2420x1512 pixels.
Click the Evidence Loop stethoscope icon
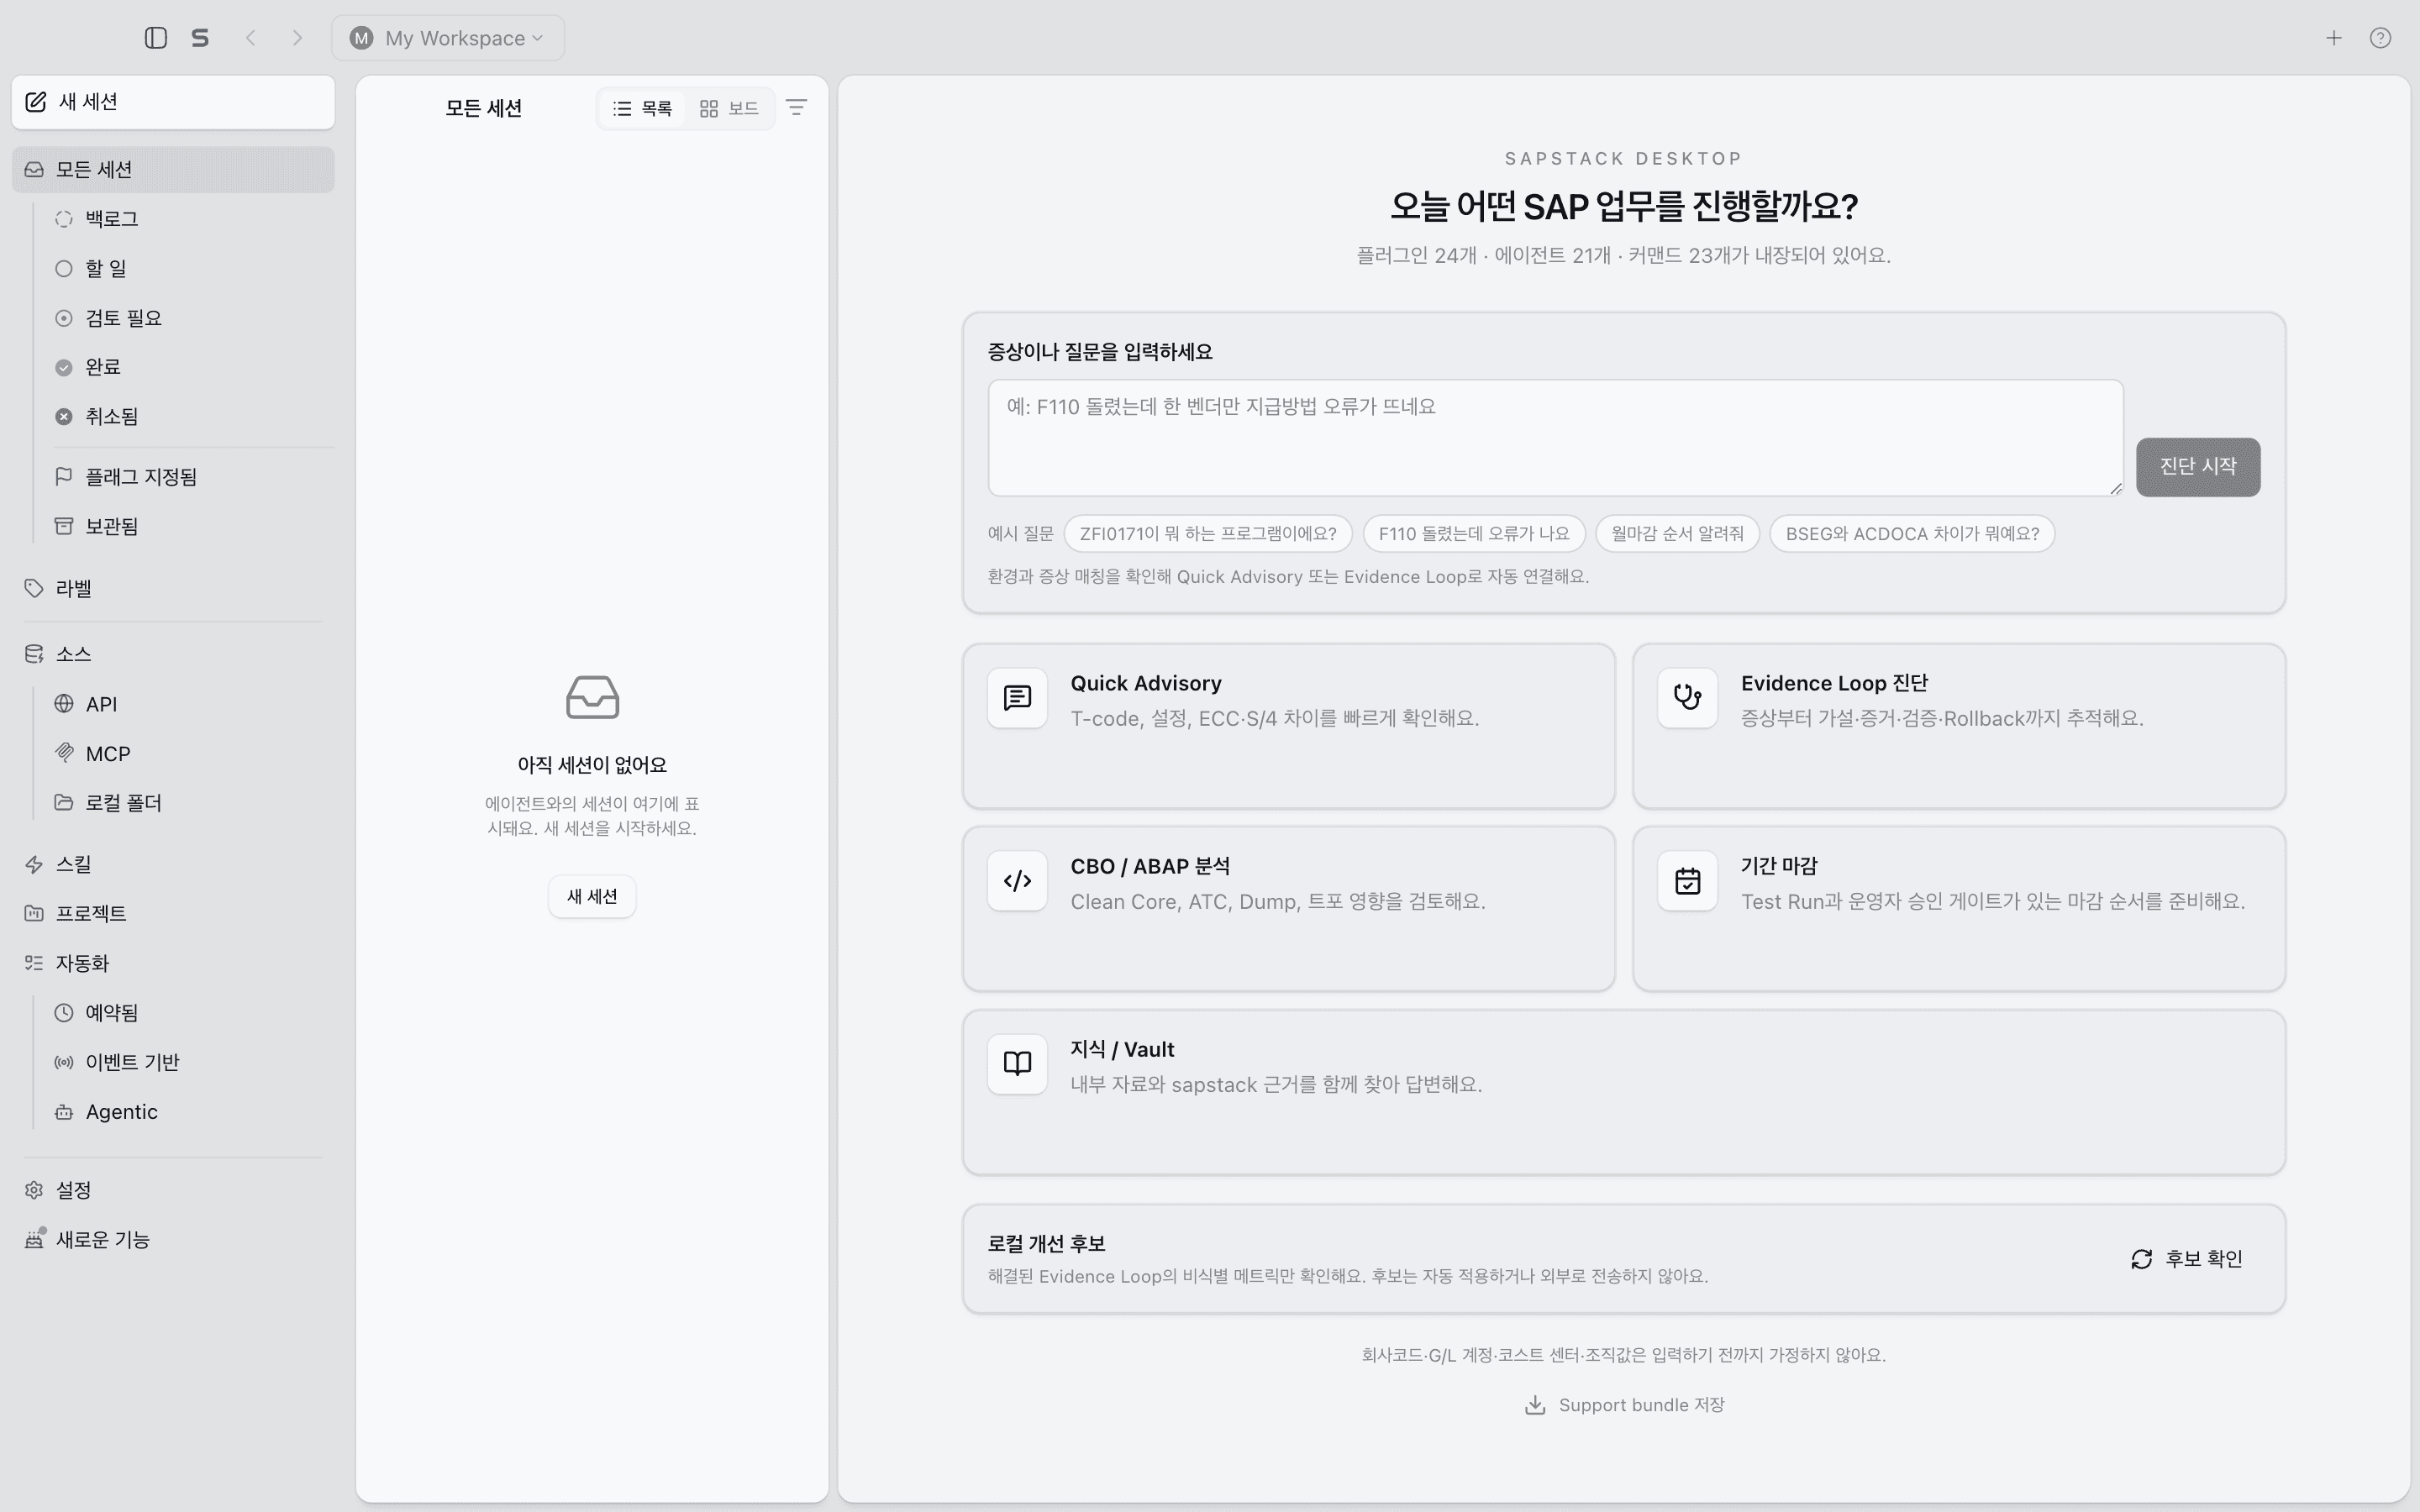(1687, 698)
